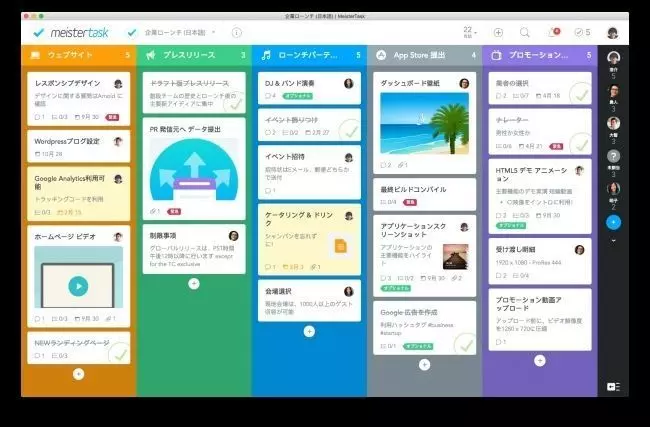
Task: Click the plus circle icon in header
Action: pos(498,32)
